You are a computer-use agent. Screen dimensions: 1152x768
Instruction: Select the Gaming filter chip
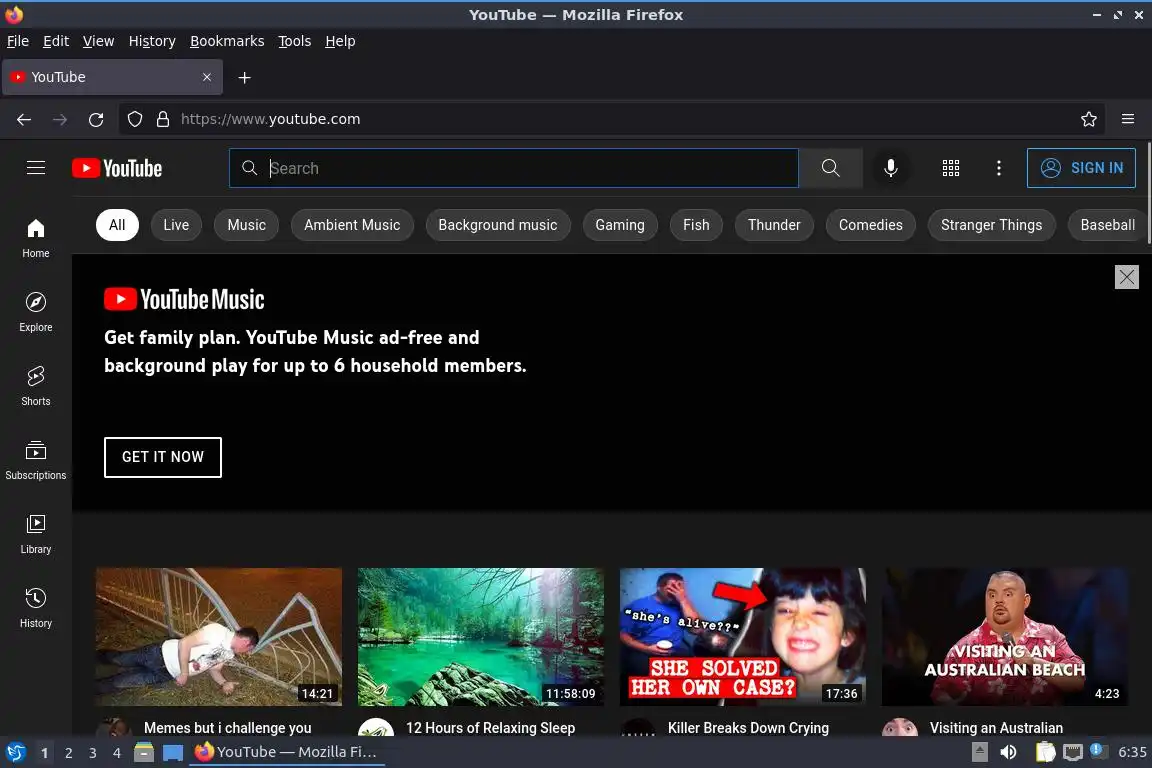620,225
